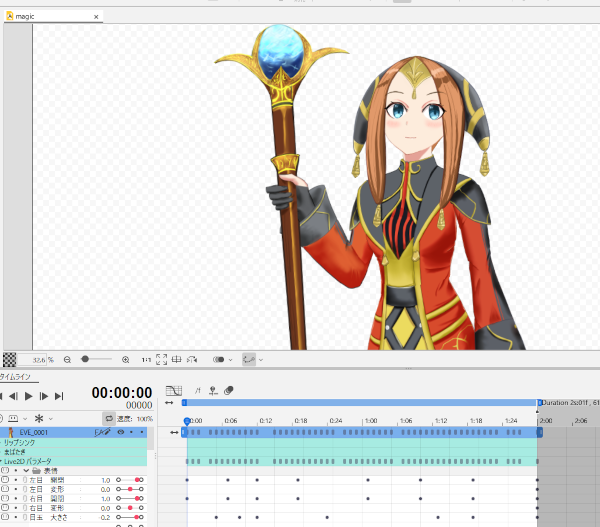Select the 表情 folder icon
The width and height of the screenshot is (600, 527).
click(37, 471)
